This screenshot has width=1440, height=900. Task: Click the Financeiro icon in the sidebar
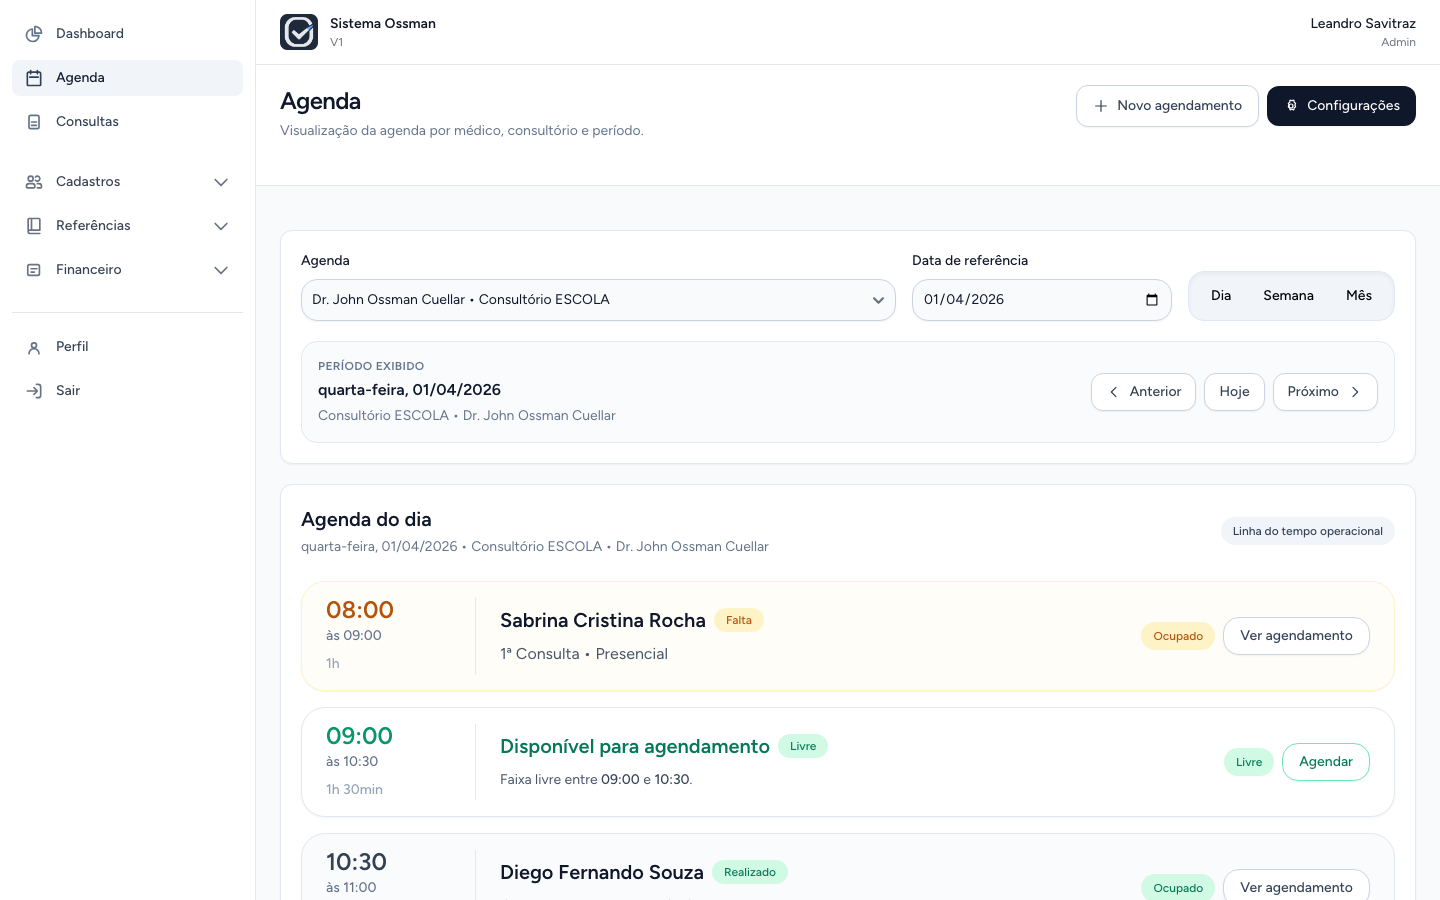pyautogui.click(x=34, y=270)
